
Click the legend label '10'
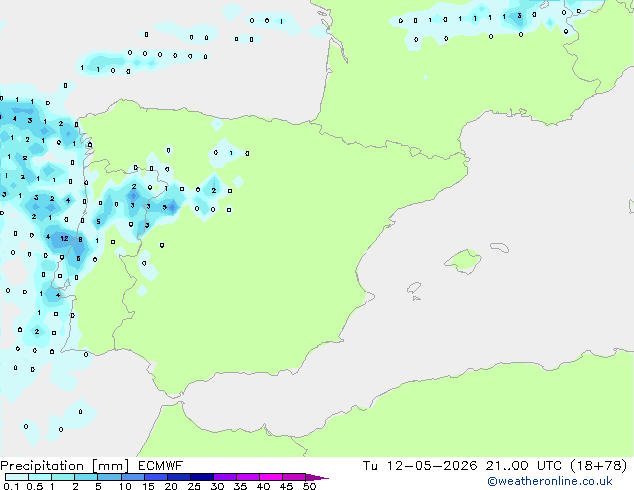[125, 486]
